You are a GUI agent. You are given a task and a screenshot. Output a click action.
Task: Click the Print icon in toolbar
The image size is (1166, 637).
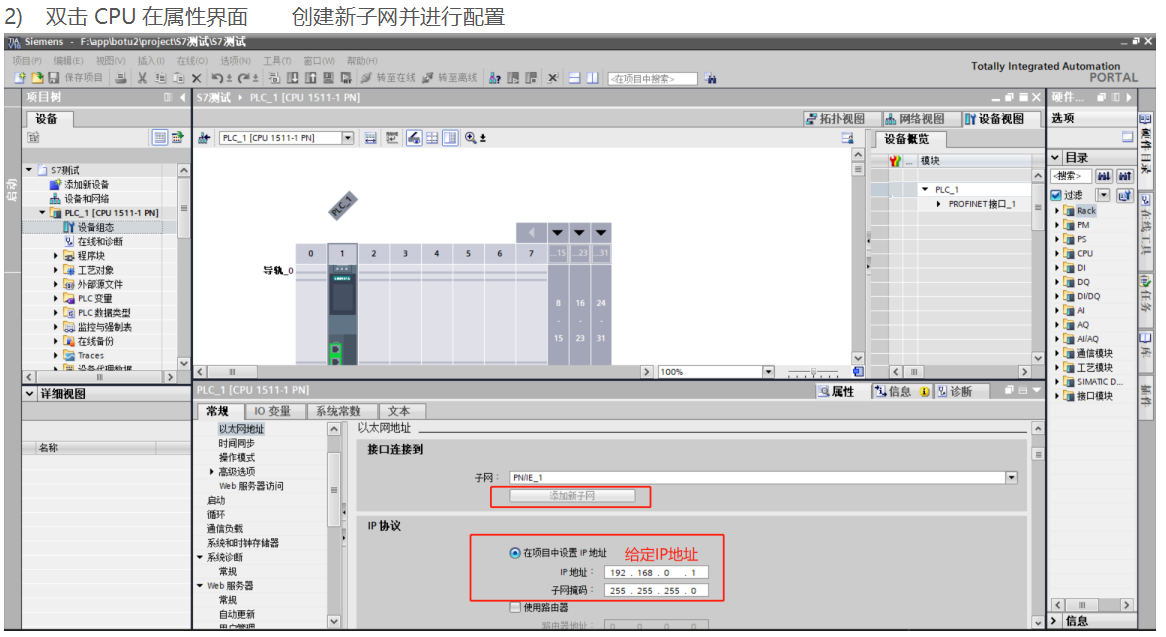point(121,78)
